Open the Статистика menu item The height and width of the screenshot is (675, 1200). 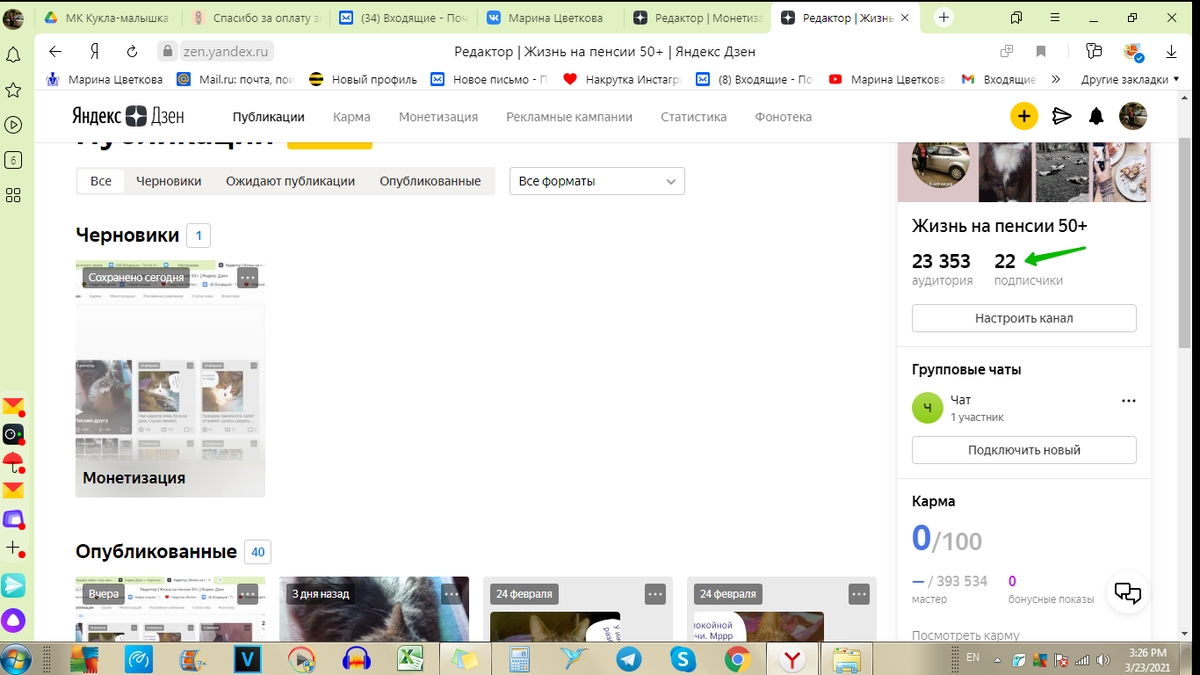point(693,116)
